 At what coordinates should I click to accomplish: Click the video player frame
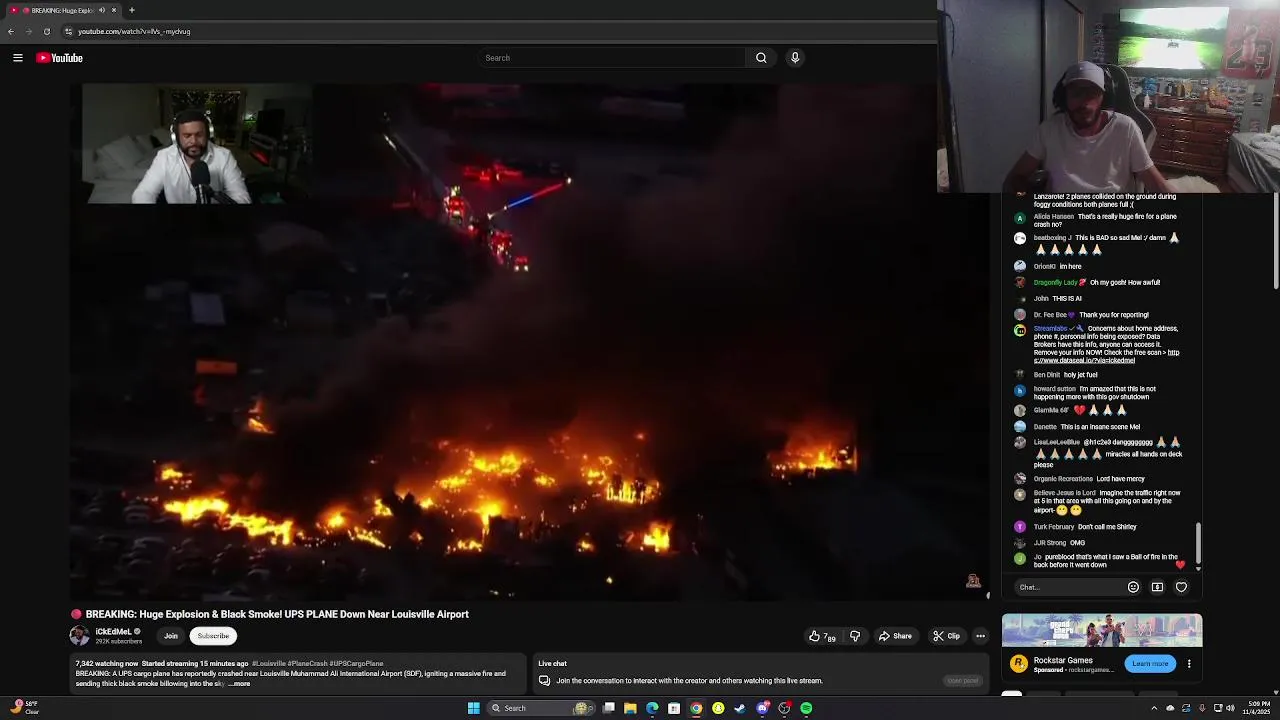529,341
